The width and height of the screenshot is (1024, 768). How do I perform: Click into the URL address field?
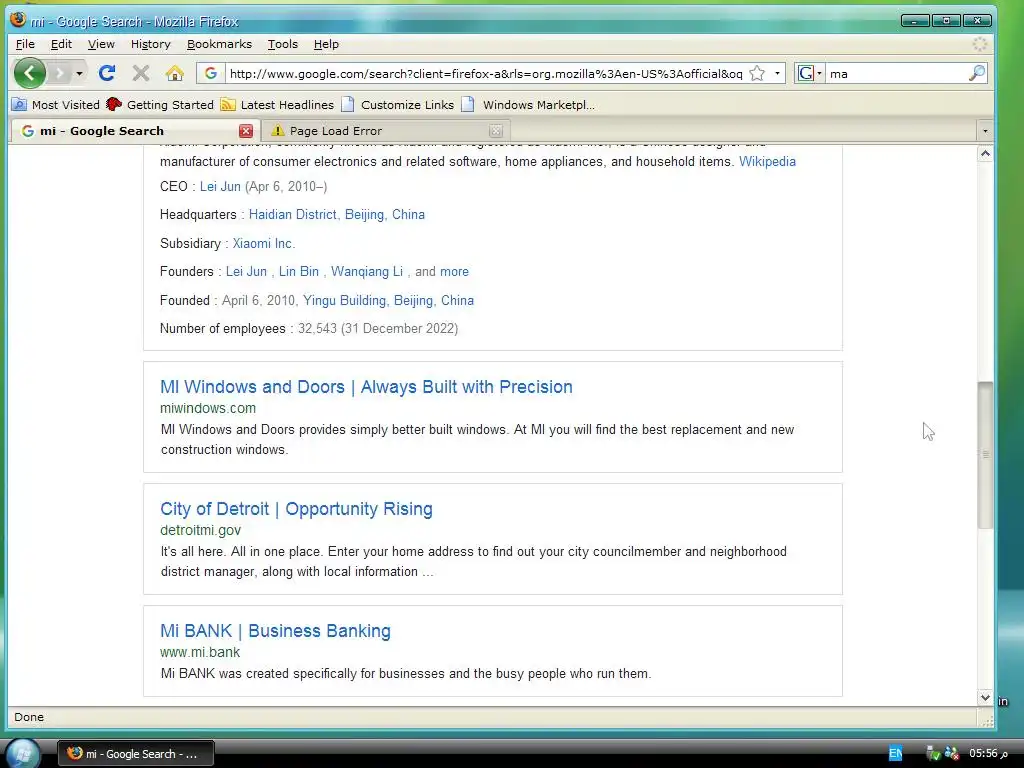(486, 73)
